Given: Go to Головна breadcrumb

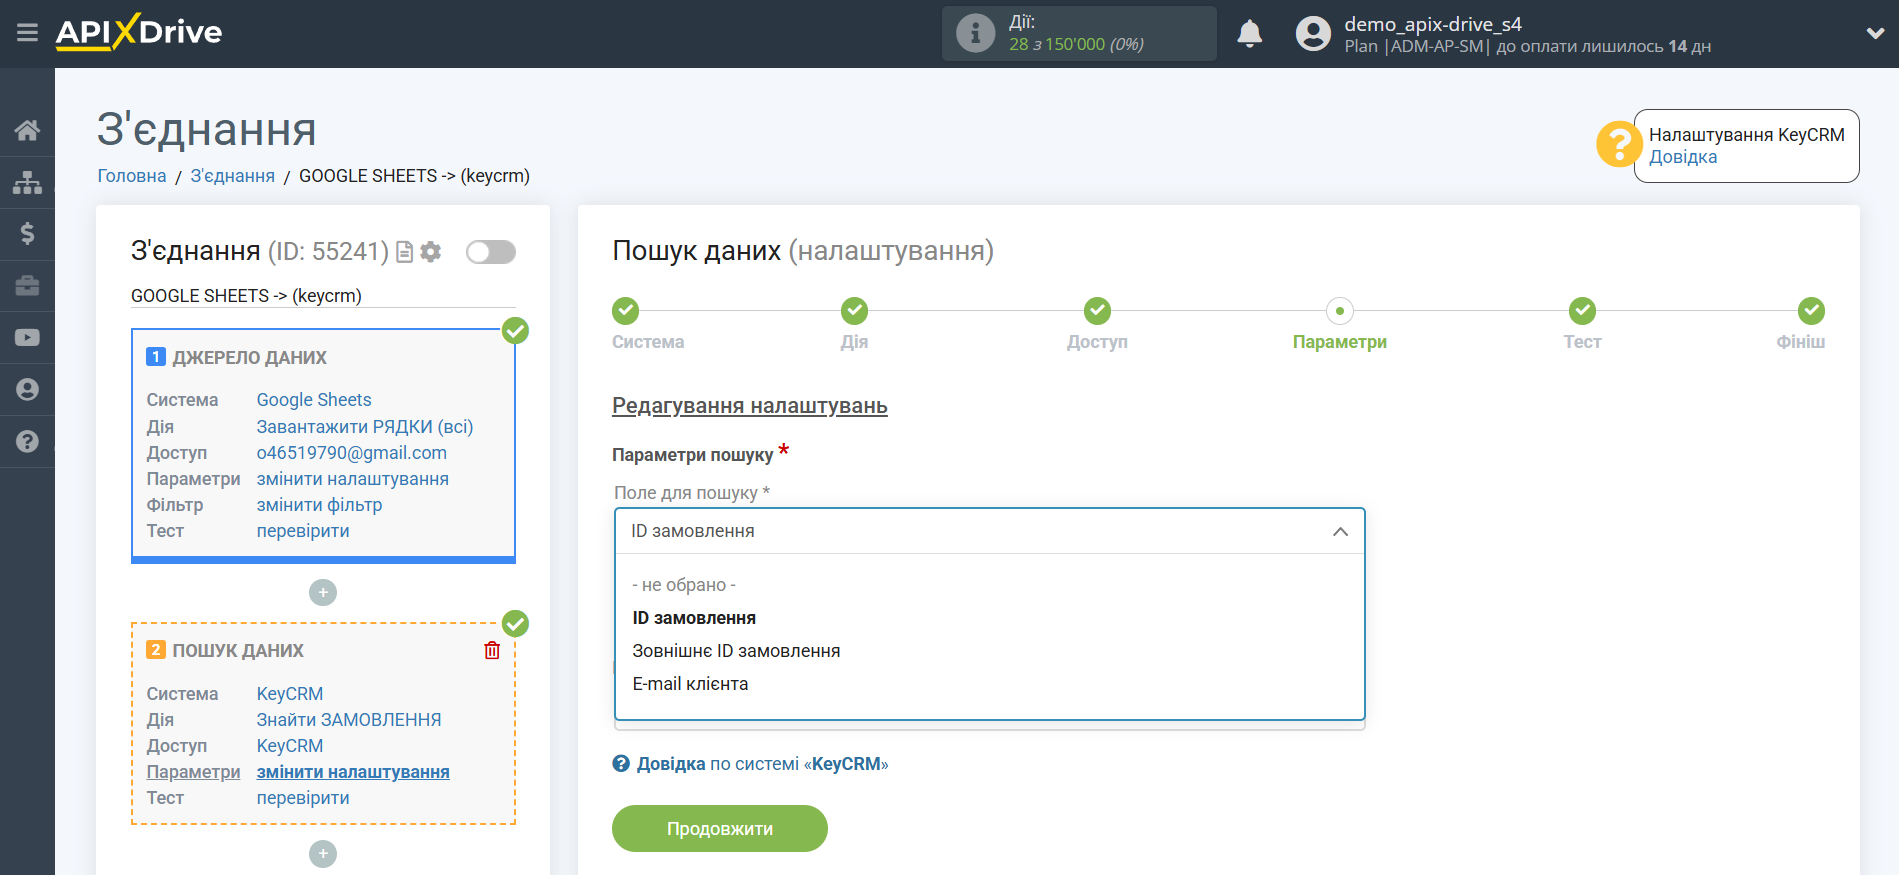Looking at the screenshot, I should (x=132, y=176).
